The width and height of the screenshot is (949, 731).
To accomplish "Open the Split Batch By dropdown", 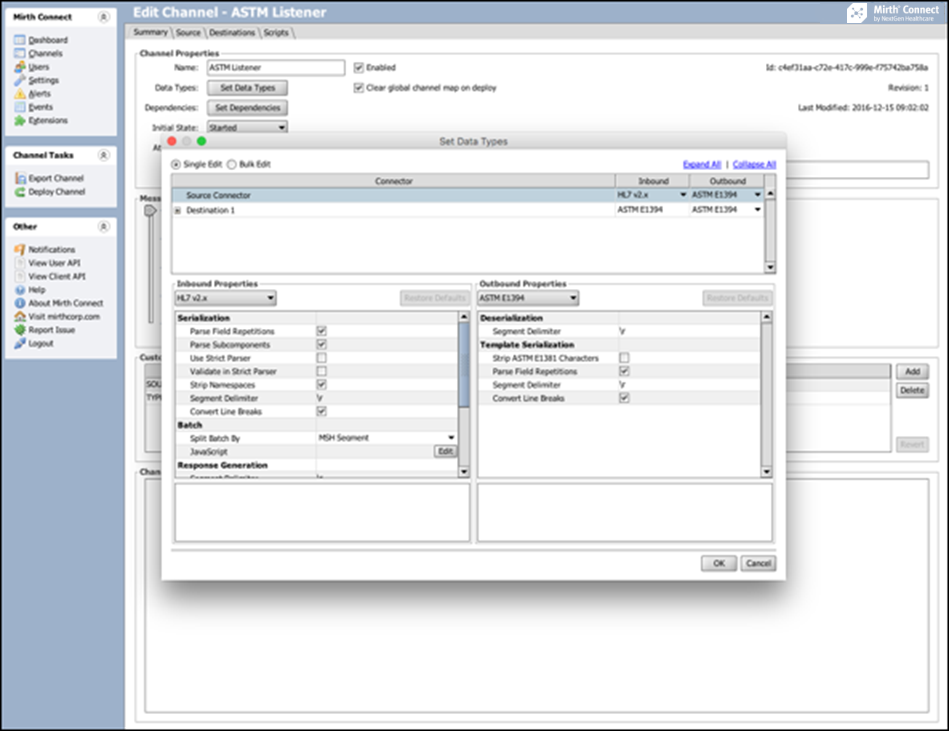I will 386,438.
